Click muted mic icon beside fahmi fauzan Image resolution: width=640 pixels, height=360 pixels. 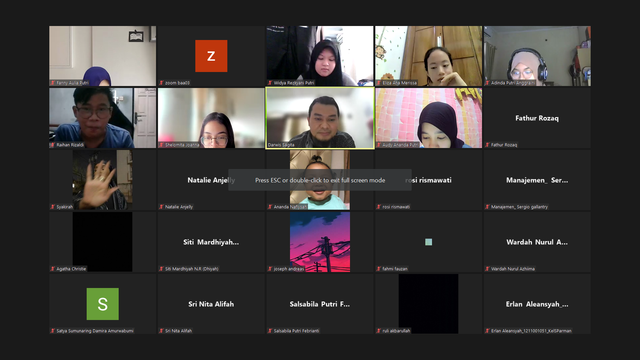(x=379, y=269)
